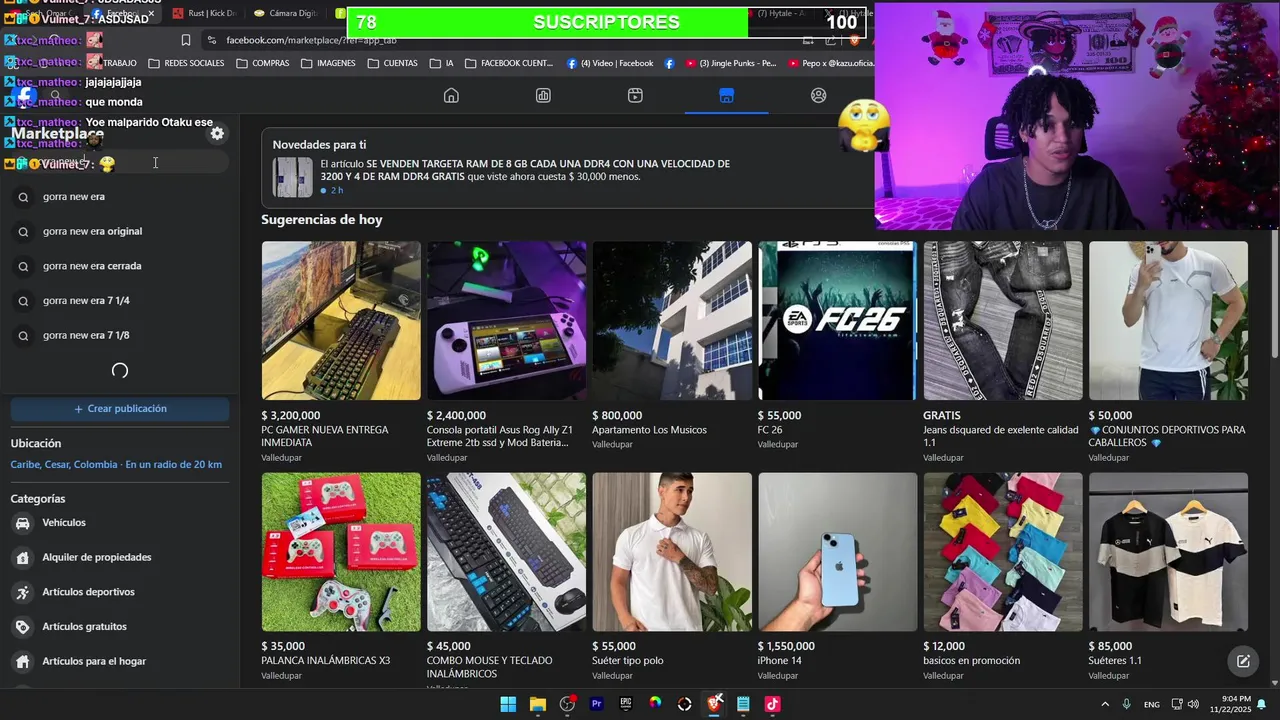Open iPhone 14 listing thumbnail

[837, 552]
